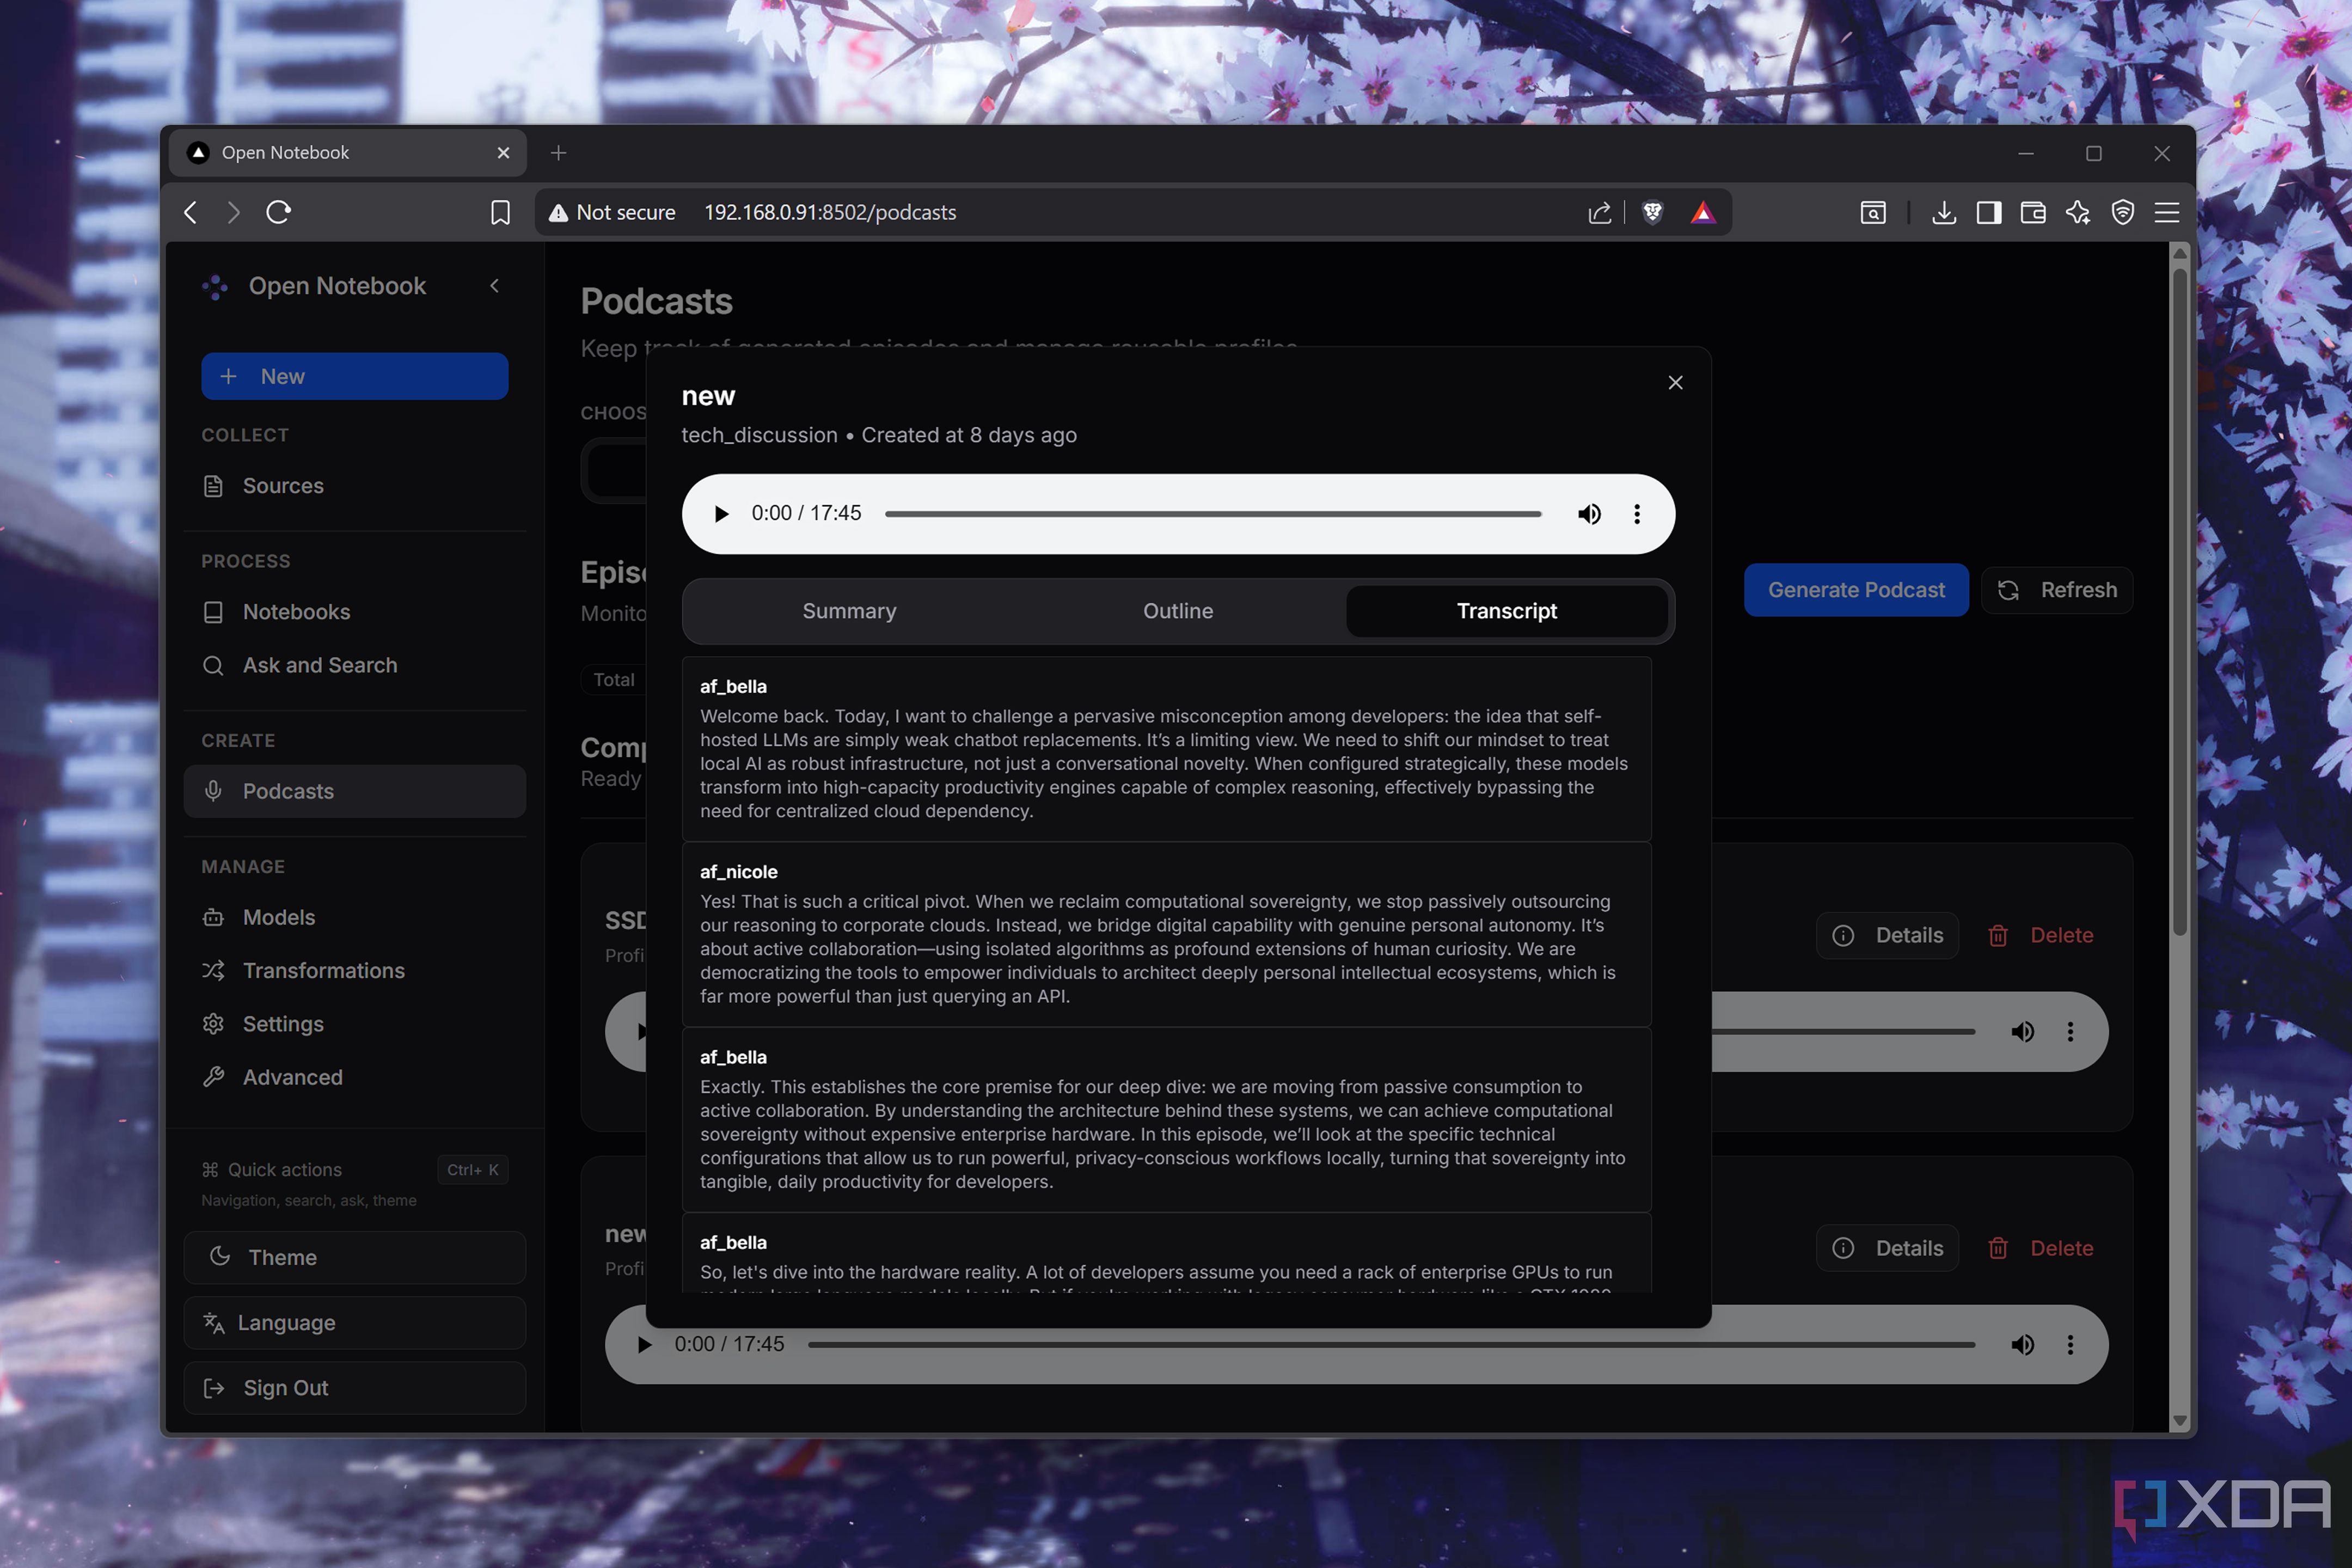Viewport: 2352px width, 1568px height.
Task: Open Notebooks in the sidebar
Action: (x=355, y=612)
